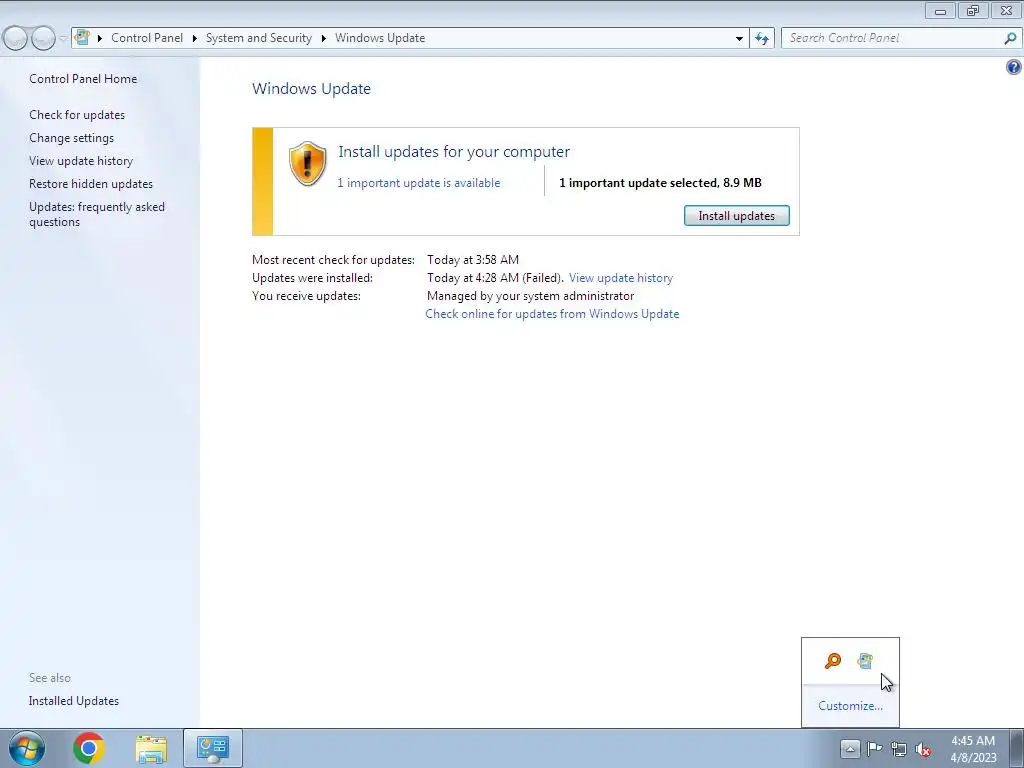
Task: Click the Control Panel breadcrumb
Action: [147, 38]
